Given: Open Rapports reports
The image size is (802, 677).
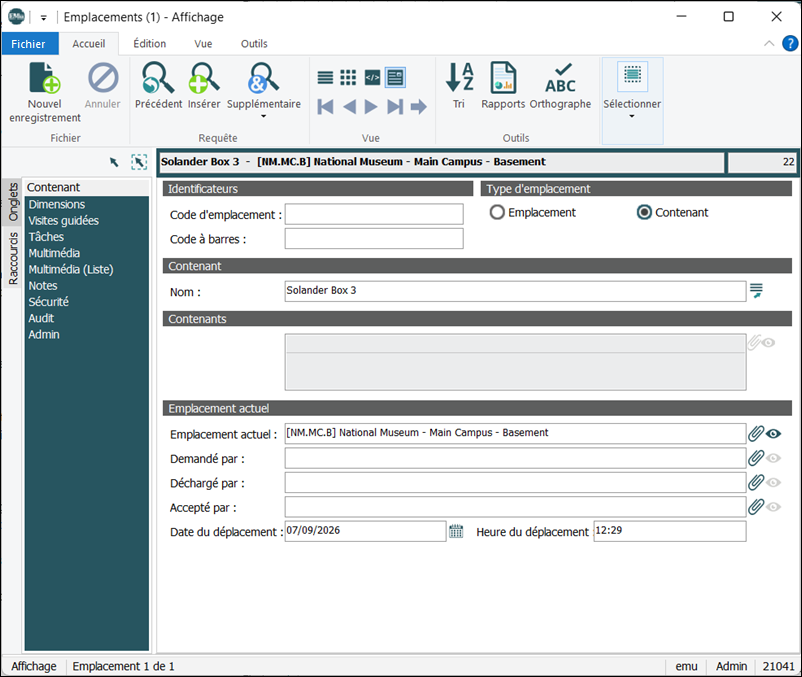Looking at the screenshot, I should click(503, 85).
